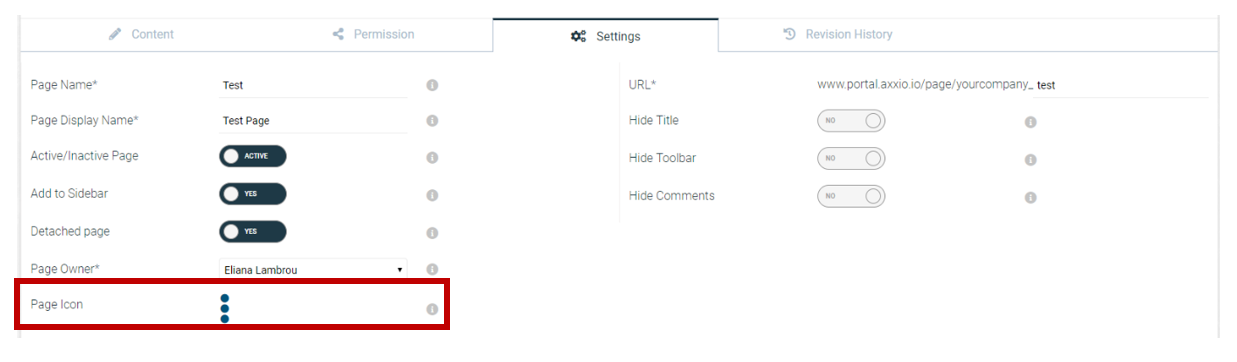Click the info icon next to Page Owner
This screenshot has width=1237, height=362.
tap(432, 270)
